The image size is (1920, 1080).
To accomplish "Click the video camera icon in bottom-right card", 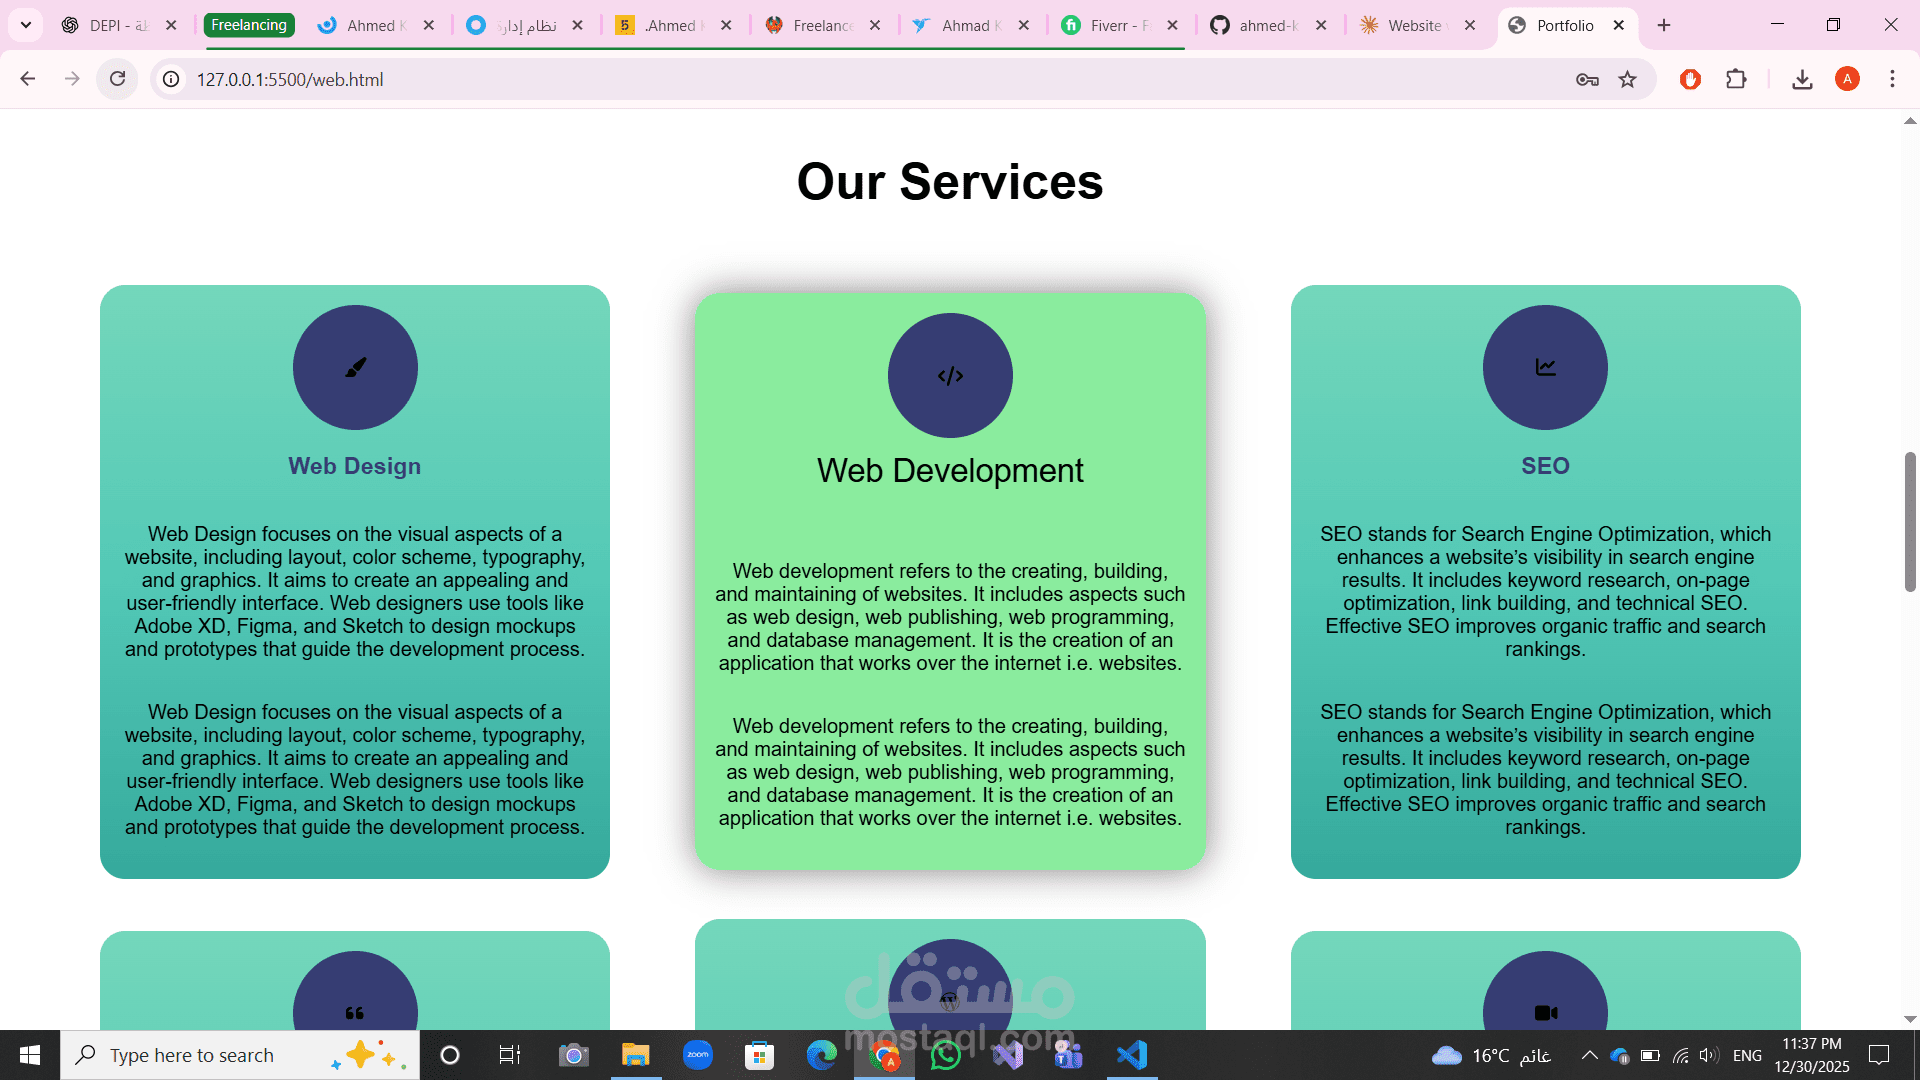I will [1545, 1012].
